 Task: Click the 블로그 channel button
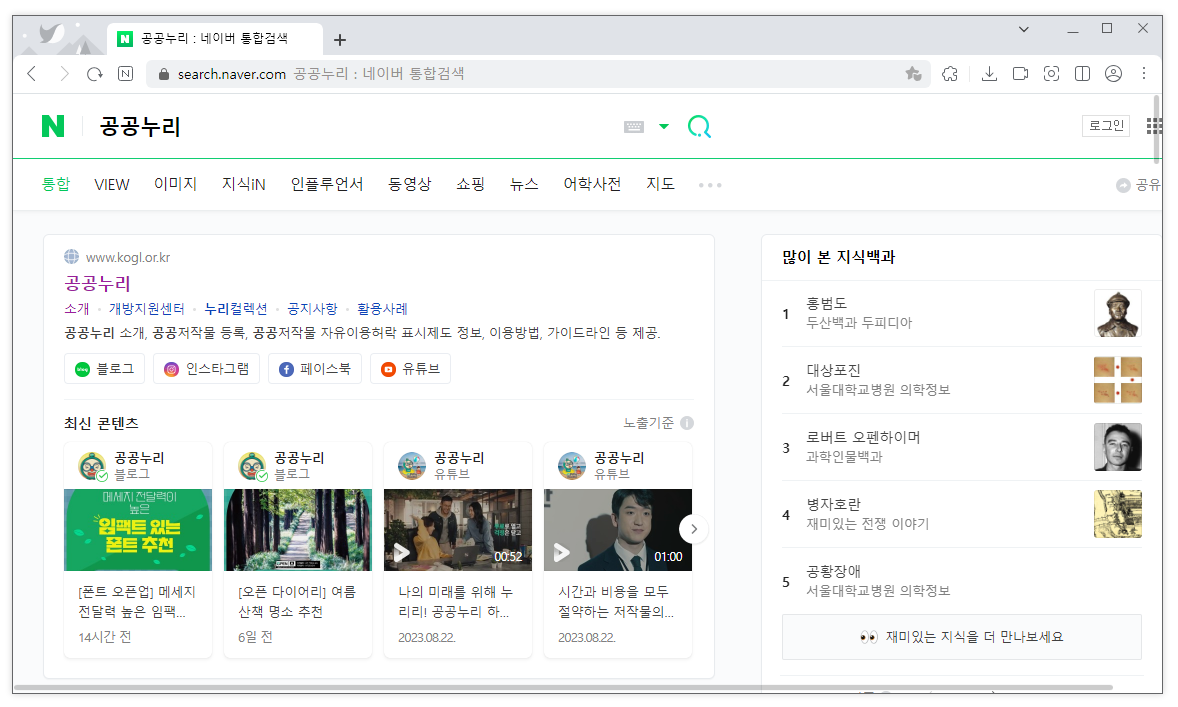click(x=104, y=369)
